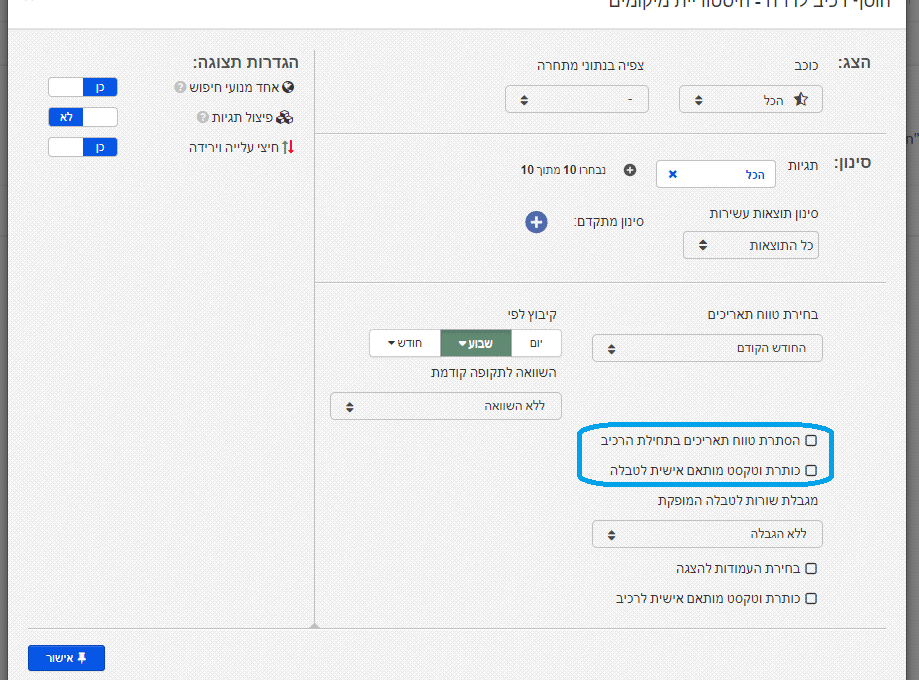This screenshot has height=680, width=919.
Task: Click the 'מגבלת שורות לטבלה המופקת' label
Action: [x=738, y=501]
